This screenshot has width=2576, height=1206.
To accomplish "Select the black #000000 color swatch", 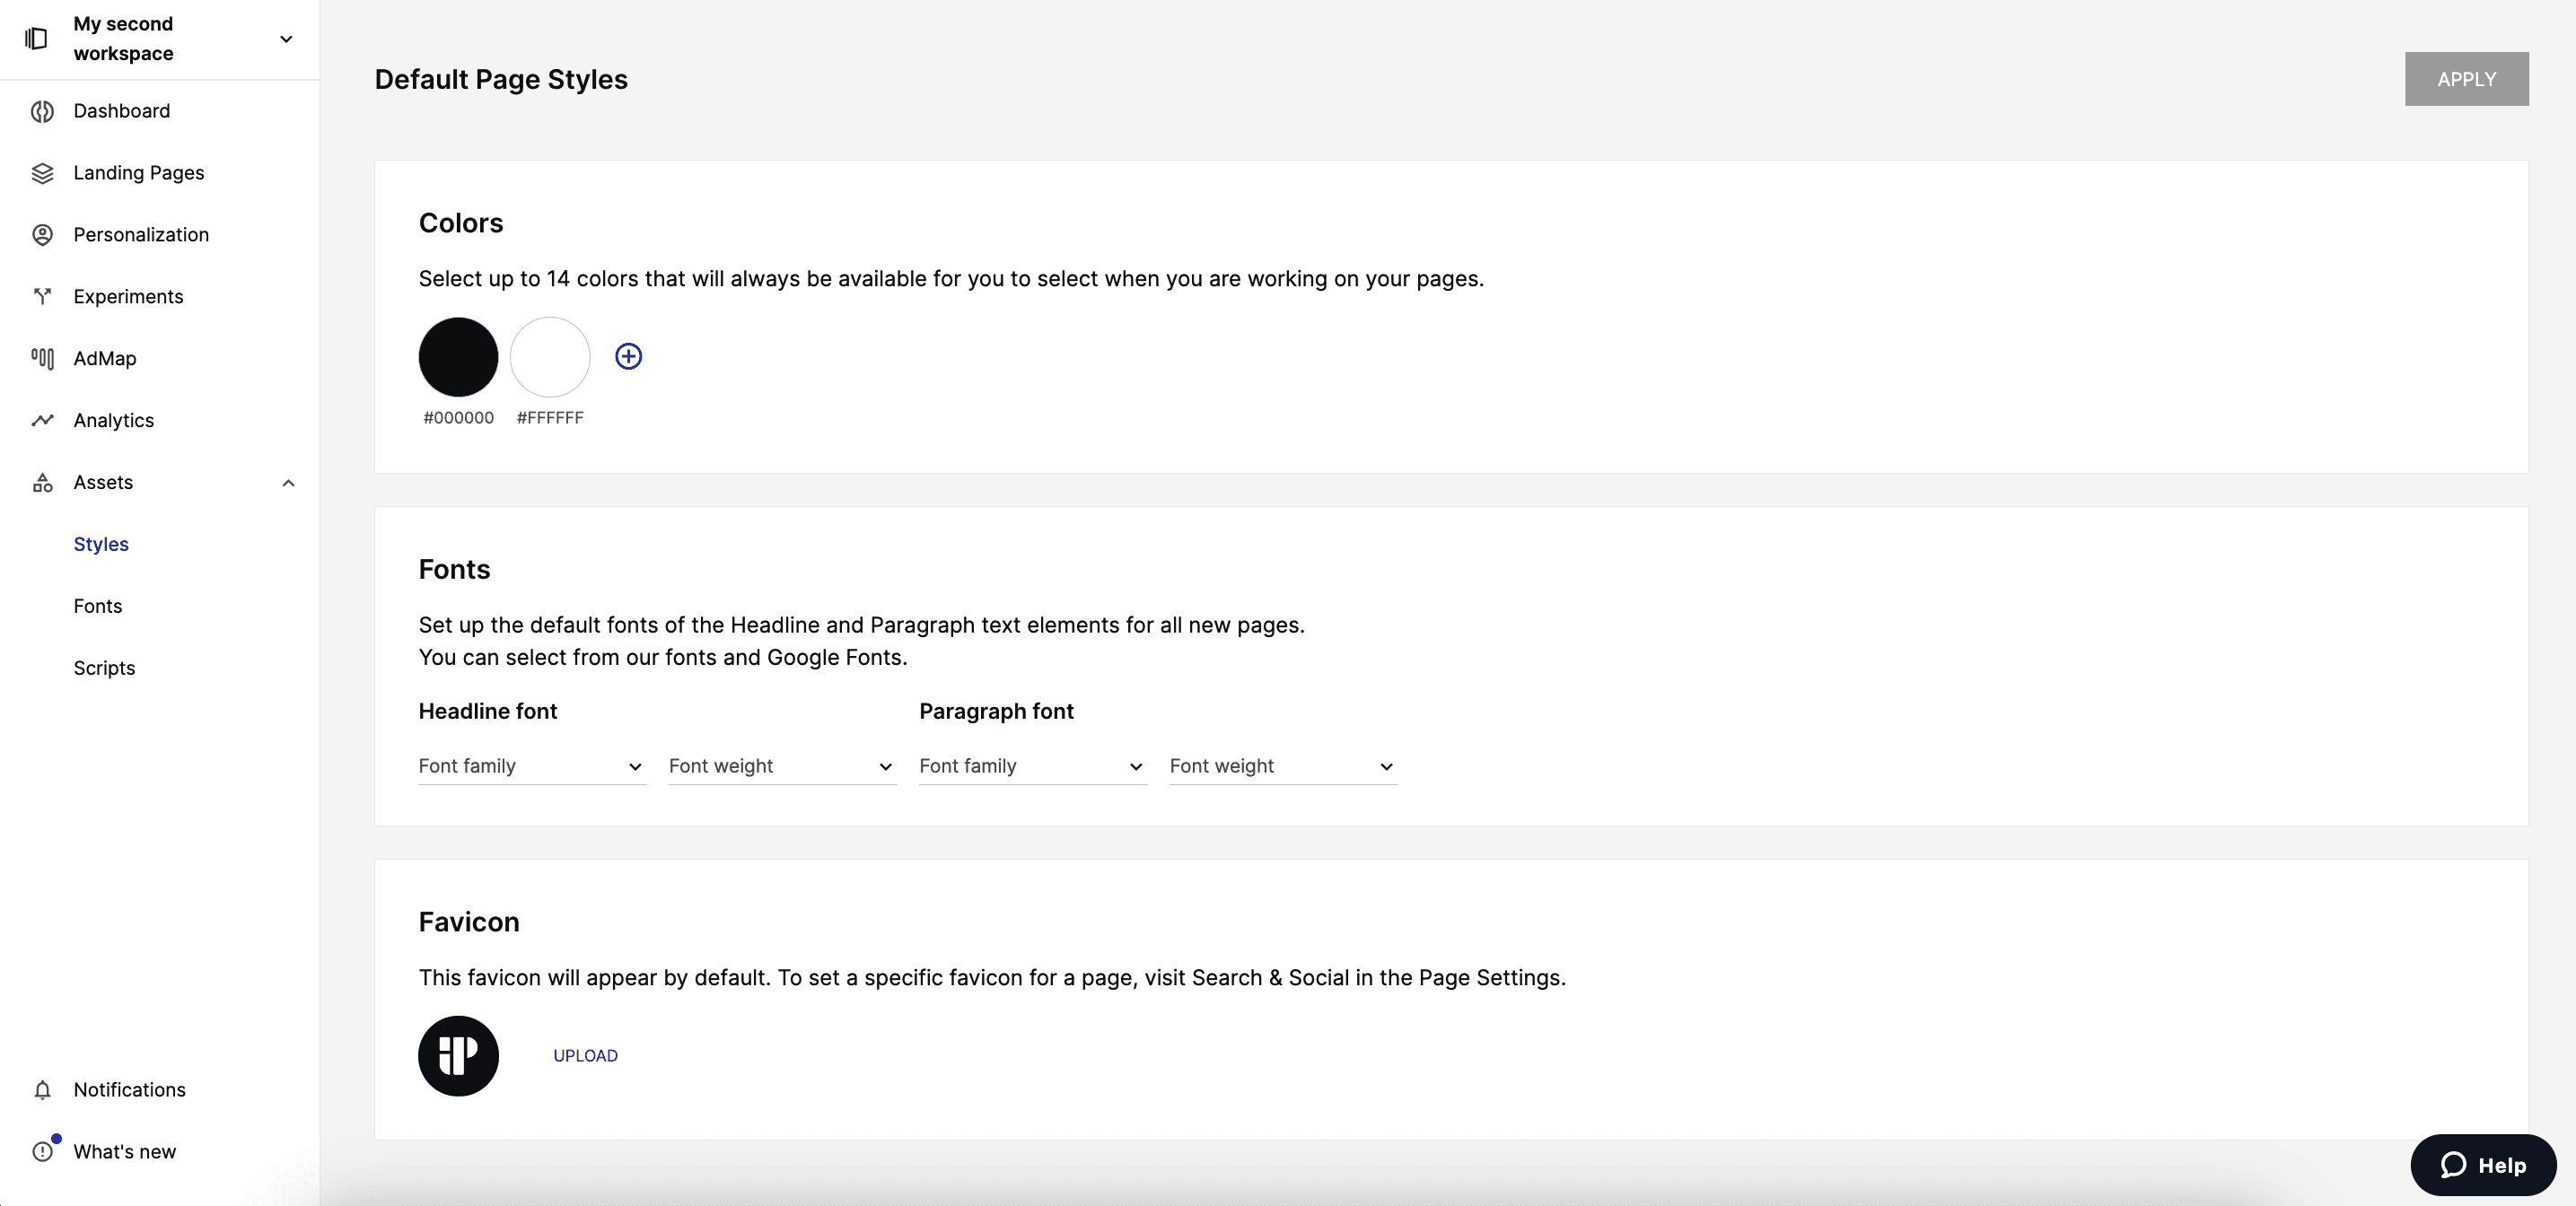I will pyautogui.click(x=458, y=357).
